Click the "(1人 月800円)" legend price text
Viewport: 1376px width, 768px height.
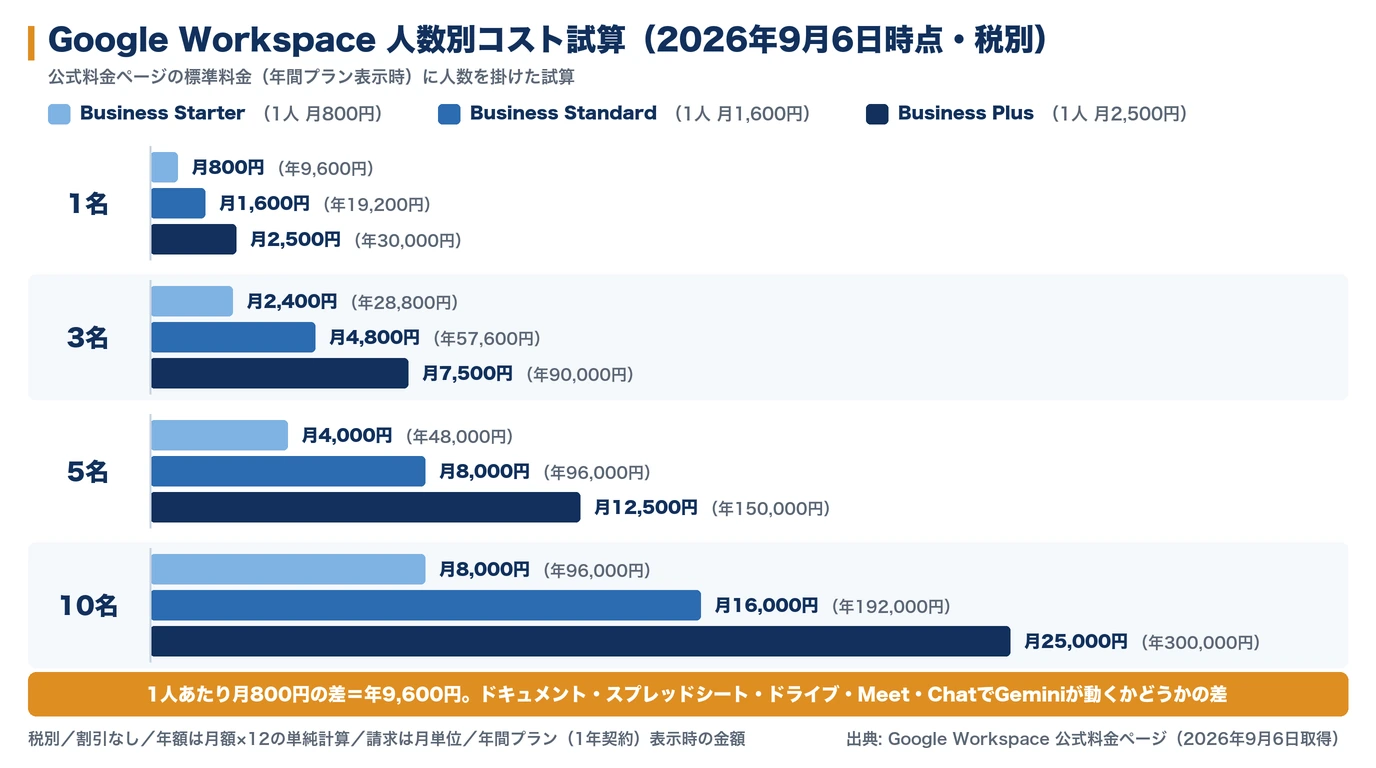click(x=321, y=114)
